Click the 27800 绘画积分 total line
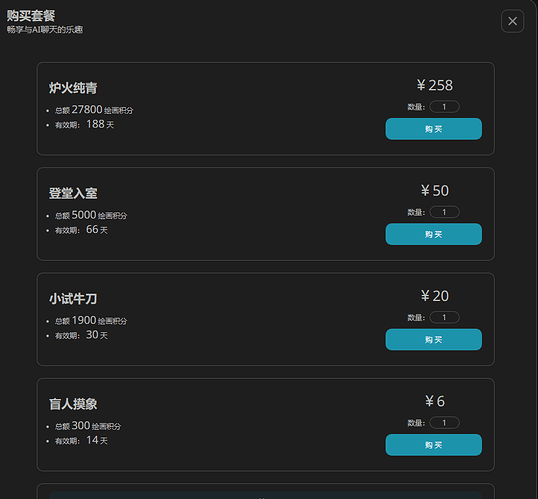This screenshot has height=499, width=538. [94, 110]
